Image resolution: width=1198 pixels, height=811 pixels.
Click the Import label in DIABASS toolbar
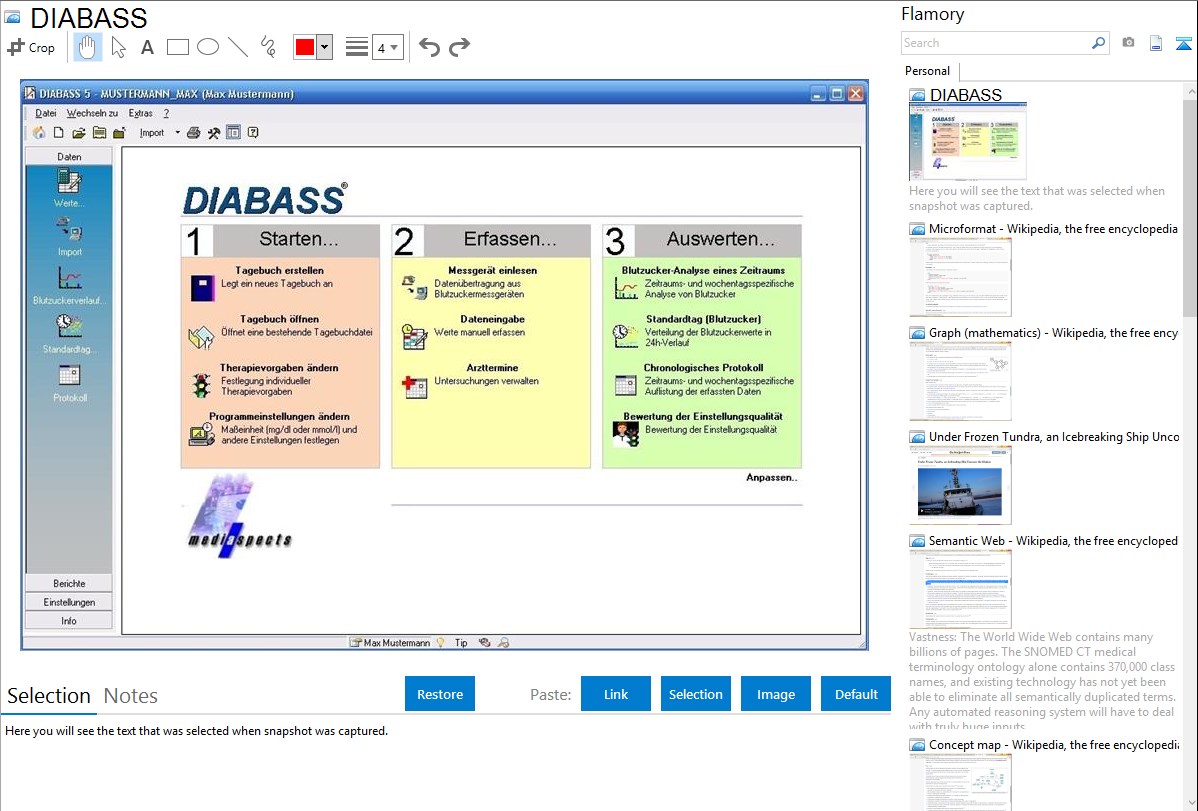152,133
